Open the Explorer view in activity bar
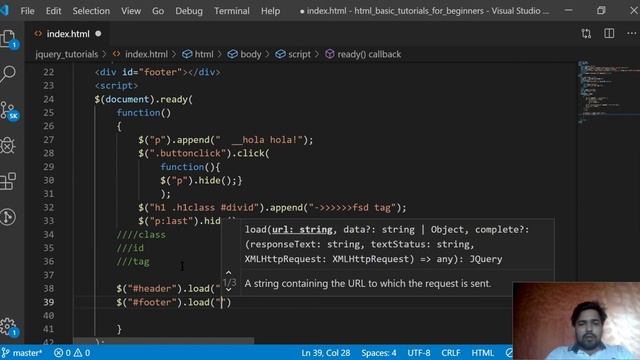This screenshot has width=640, height=360. tap(8, 40)
